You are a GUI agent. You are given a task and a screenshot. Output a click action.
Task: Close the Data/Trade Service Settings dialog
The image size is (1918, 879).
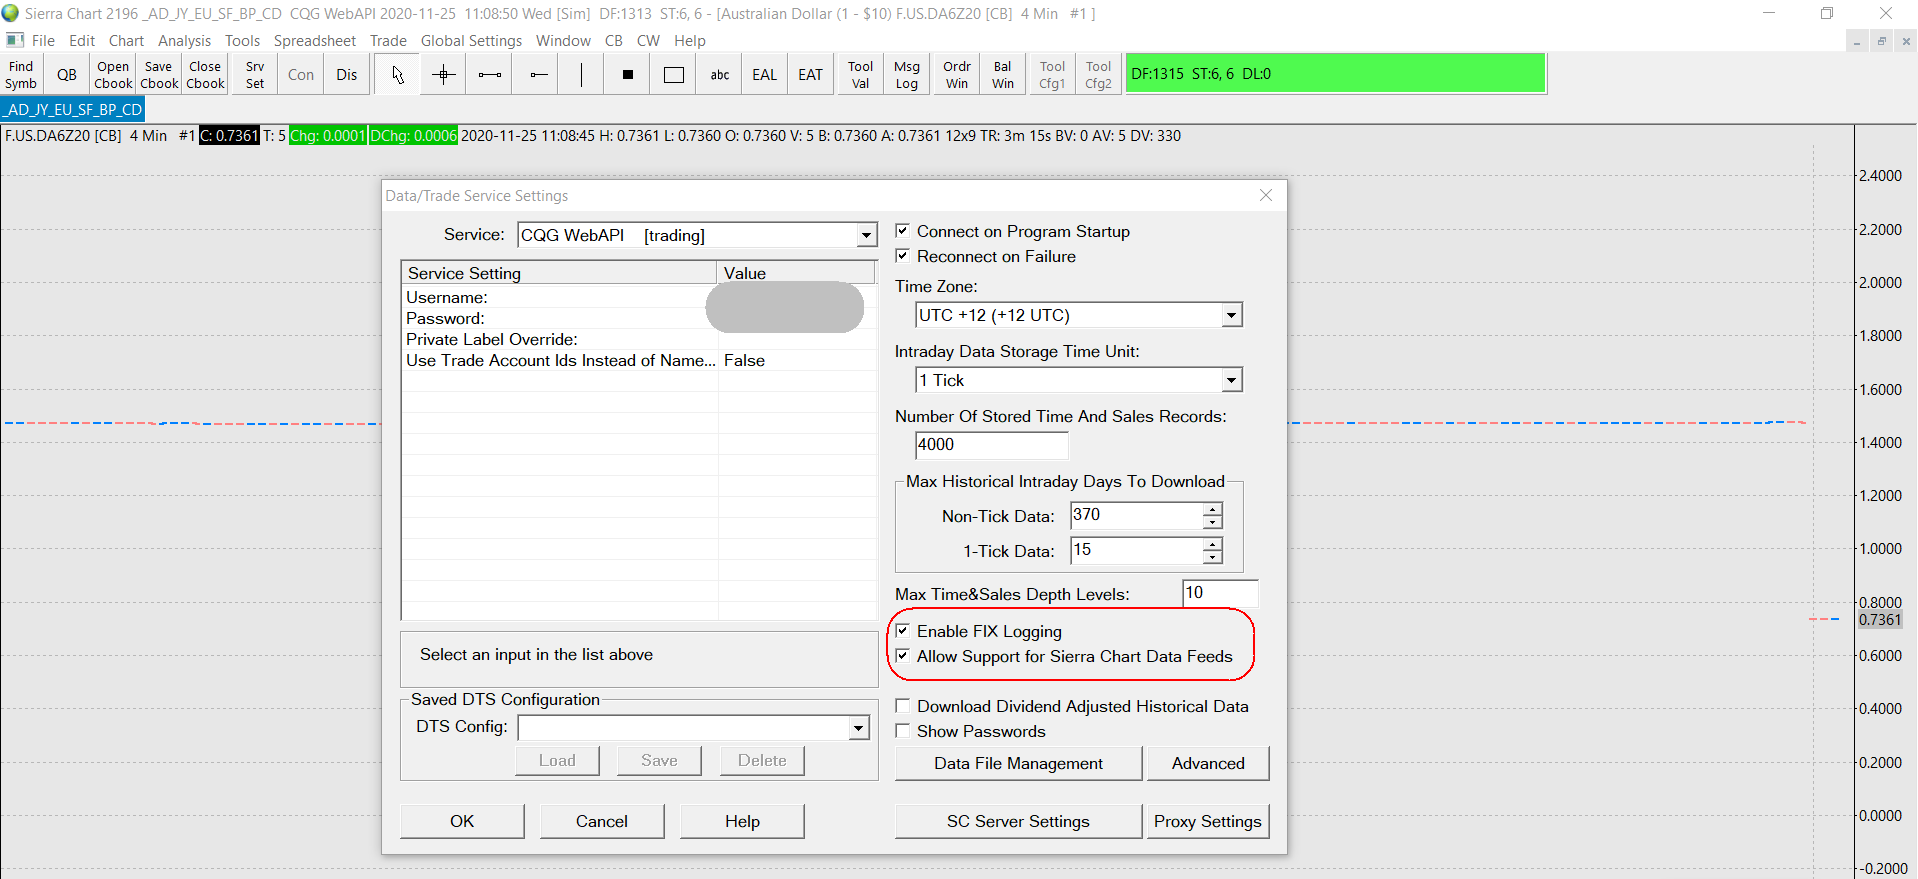pyautogui.click(x=1266, y=195)
